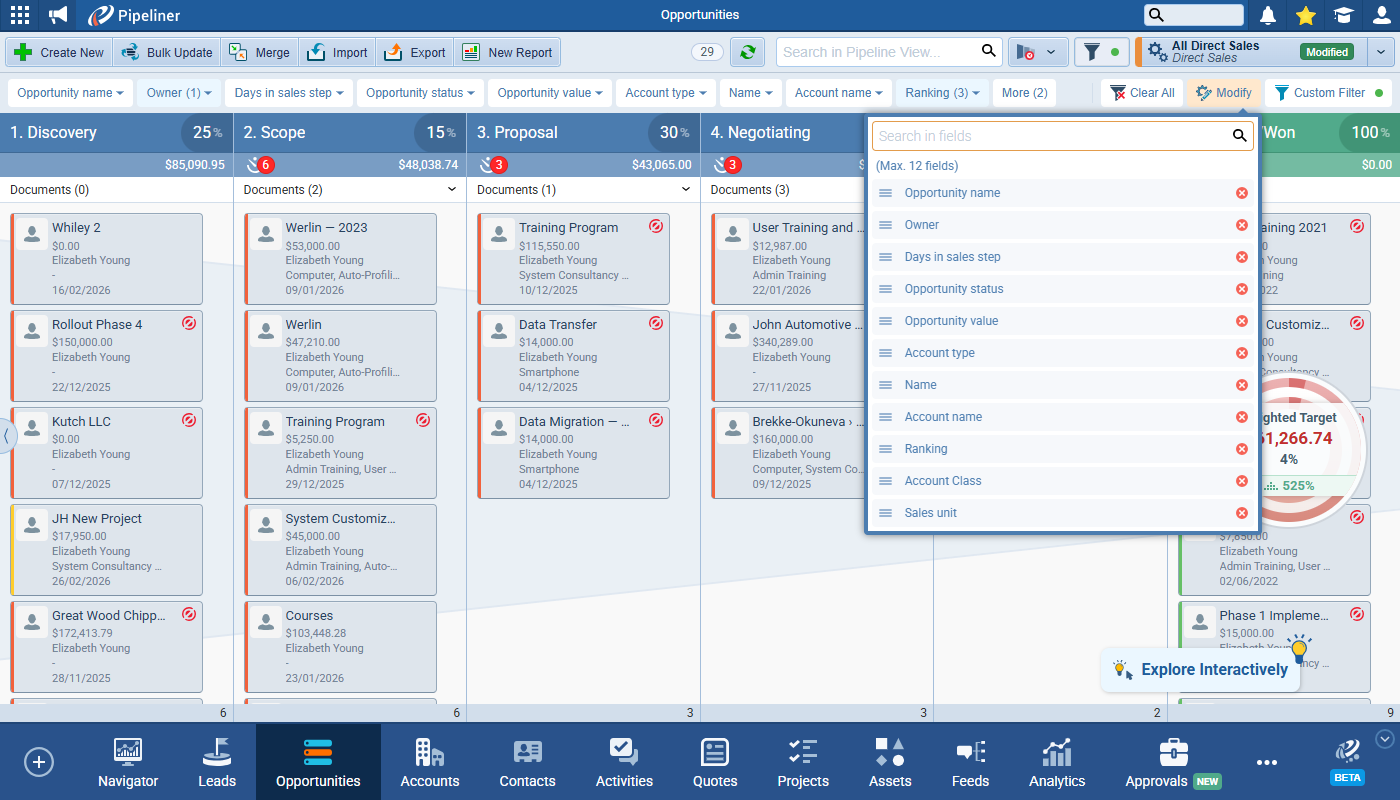This screenshot has width=1400, height=800.
Task: Click the round plus add button
Action: tap(39, 762)
